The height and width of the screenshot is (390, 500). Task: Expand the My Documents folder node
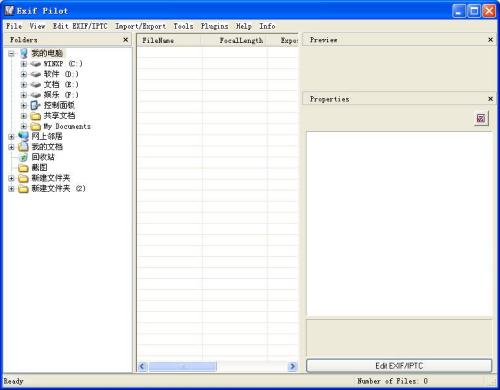click(x=24, y=126)
